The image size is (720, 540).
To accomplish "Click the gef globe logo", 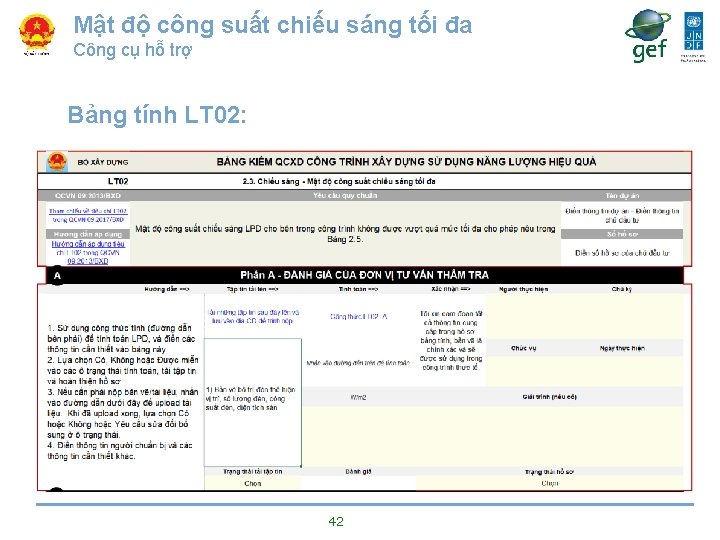I will 648,36.
